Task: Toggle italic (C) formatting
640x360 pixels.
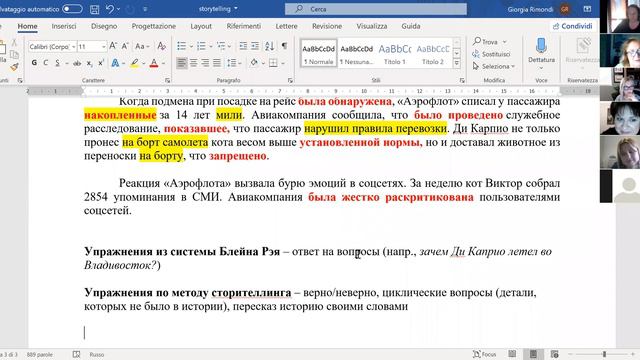Action: tap(46, 63)
